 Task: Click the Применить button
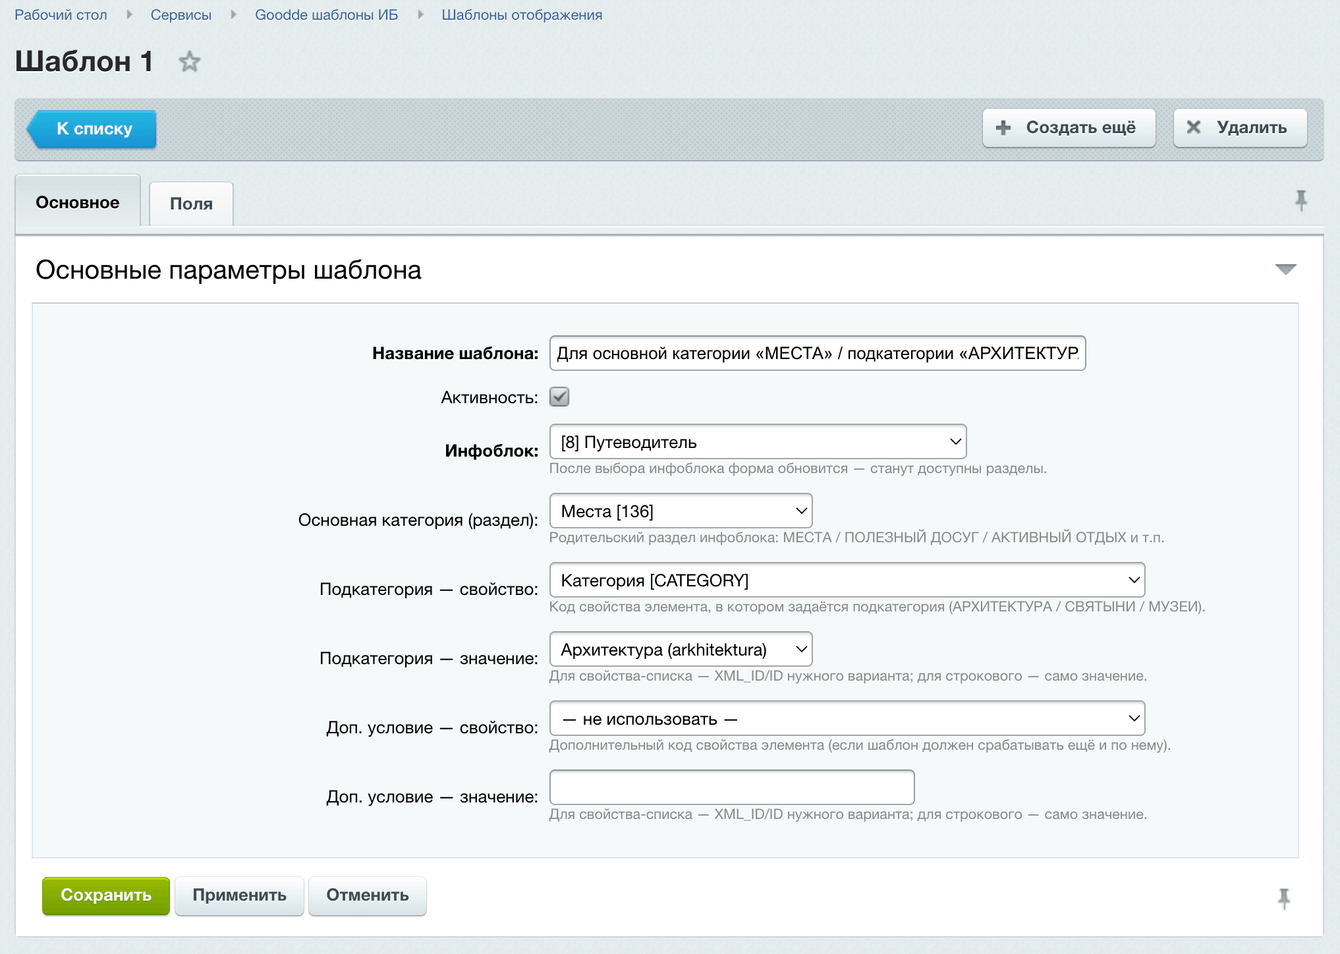[x=239, y=896]
